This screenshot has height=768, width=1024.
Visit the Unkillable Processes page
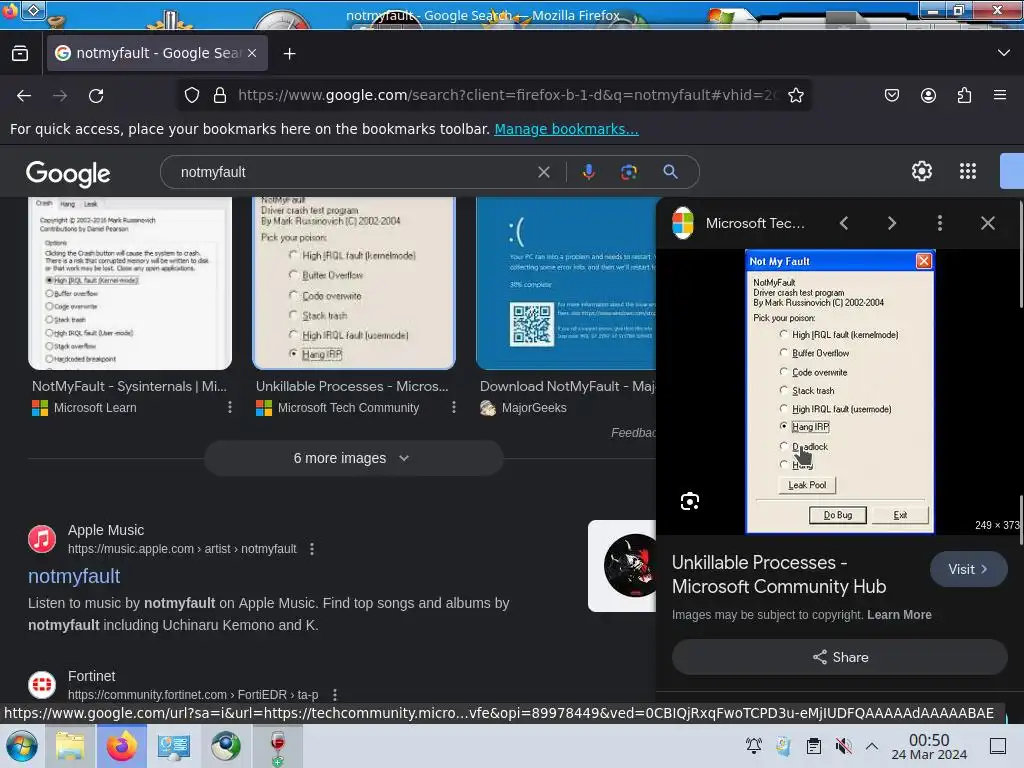968,569
